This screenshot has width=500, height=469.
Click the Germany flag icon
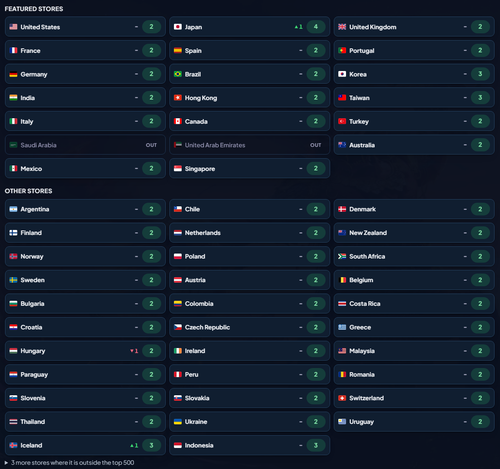tap(13, 74)
